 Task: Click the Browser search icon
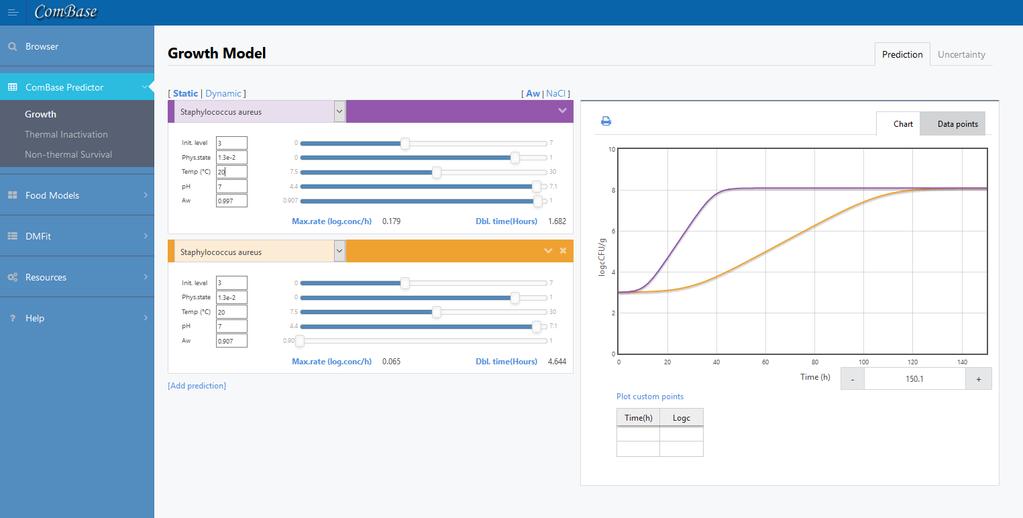click(12, 47)
